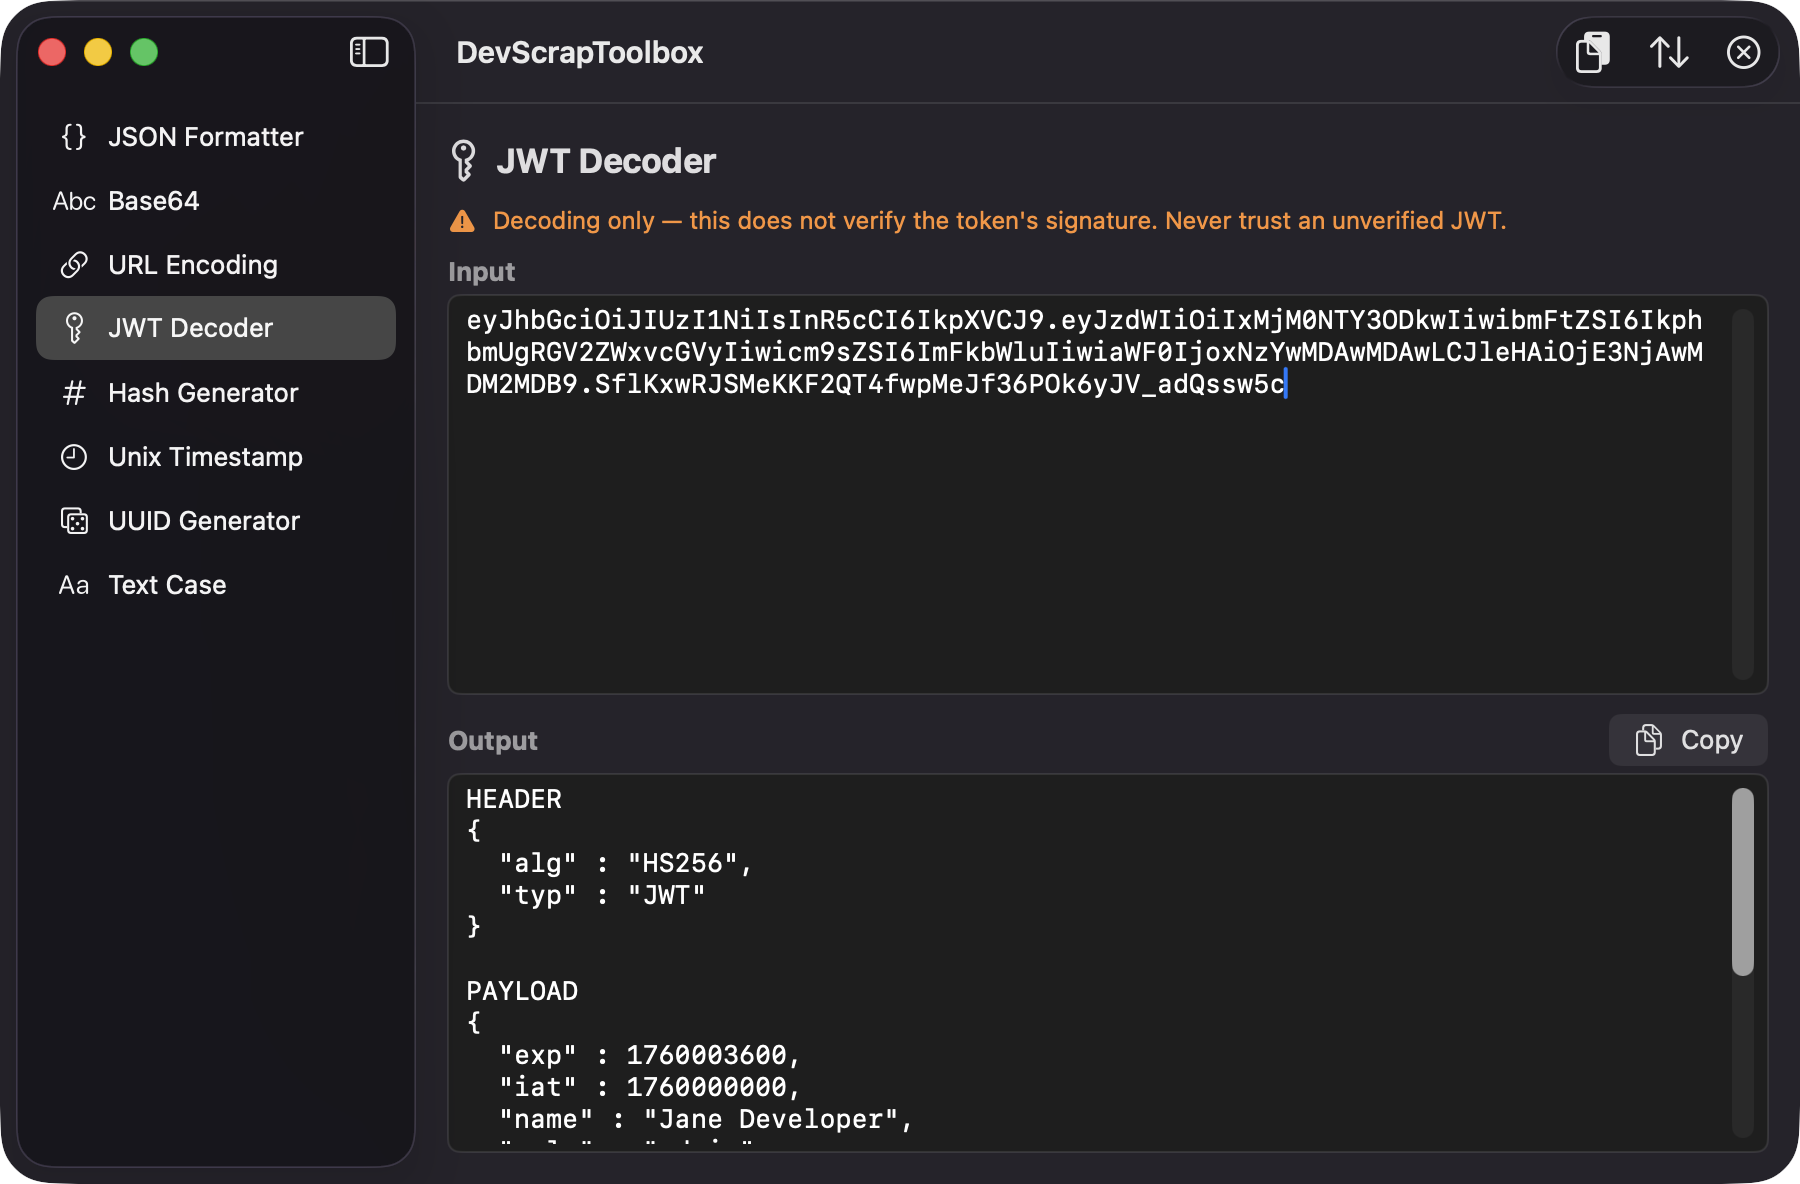The width and height of the screenshot is (1800, 1184).
Task: Open URL Encoding from the sidebar
Action: [216, 265]
